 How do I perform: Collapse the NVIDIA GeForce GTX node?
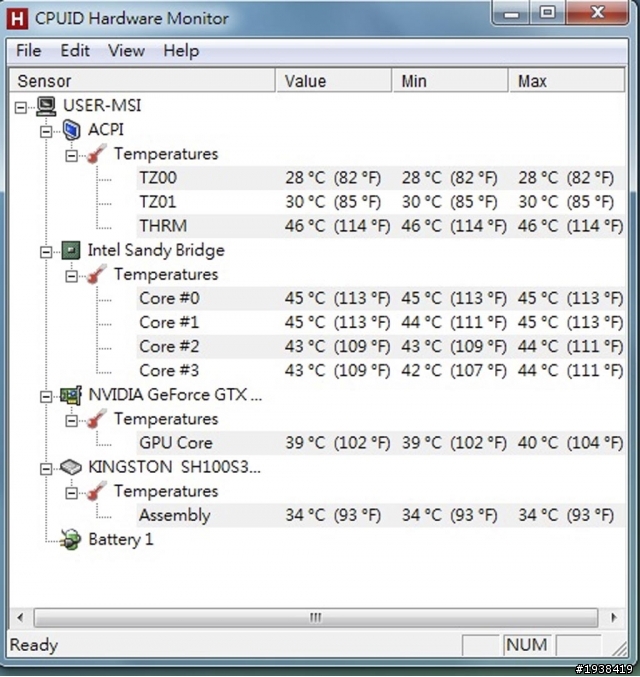pyautogui.click(x=46, y=396)
